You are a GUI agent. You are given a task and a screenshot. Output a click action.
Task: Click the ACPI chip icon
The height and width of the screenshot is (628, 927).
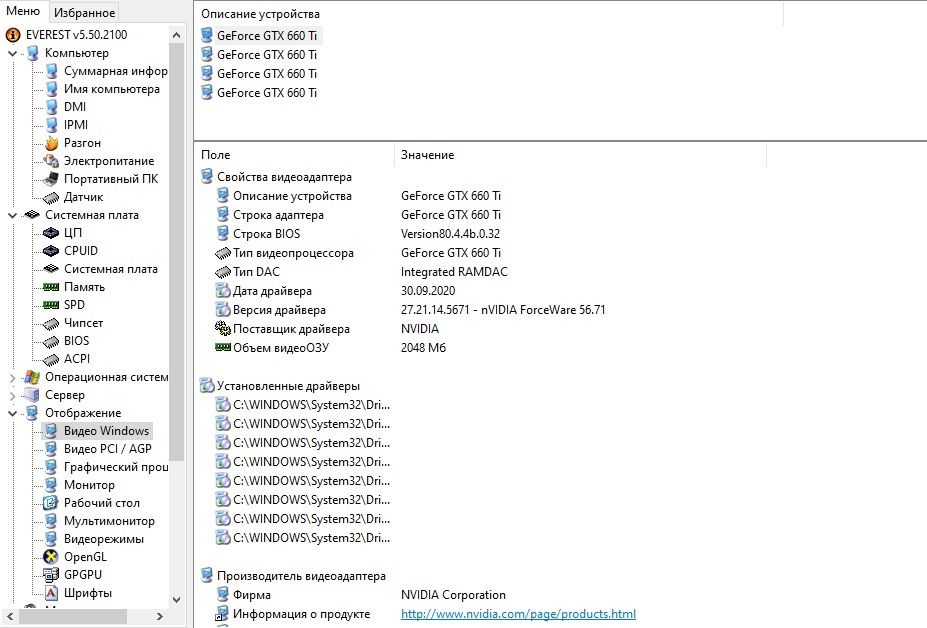[51, 359]
